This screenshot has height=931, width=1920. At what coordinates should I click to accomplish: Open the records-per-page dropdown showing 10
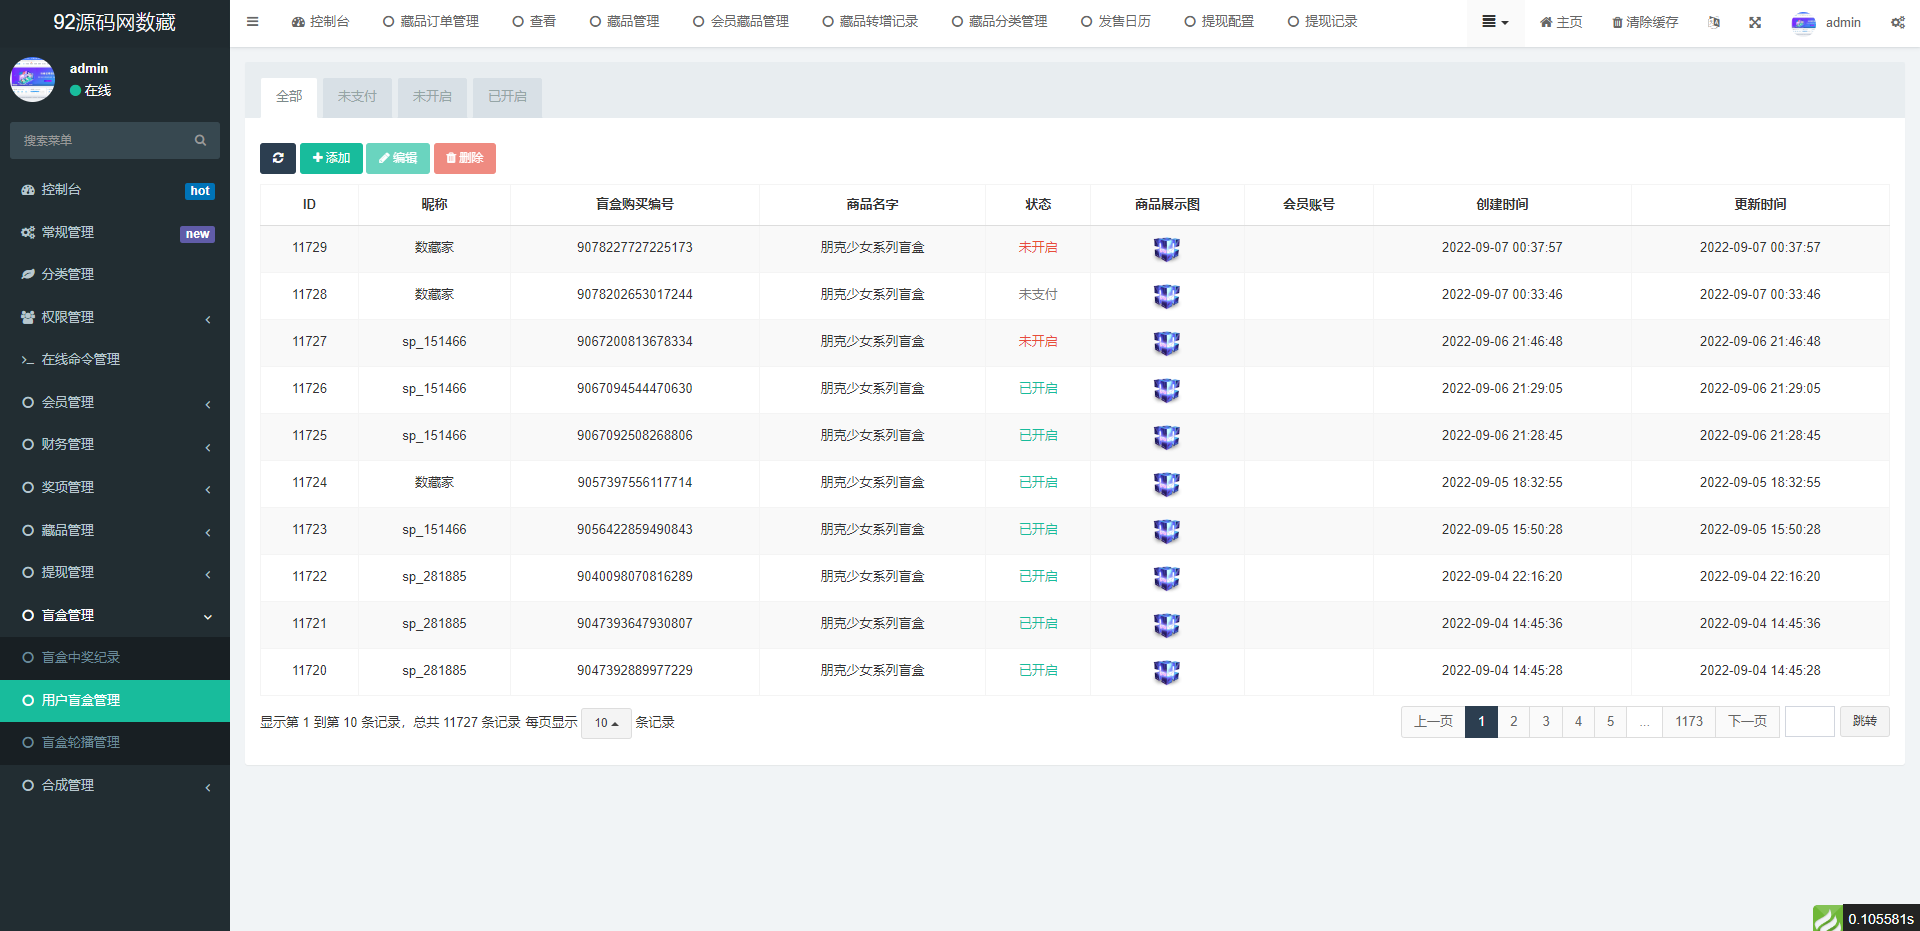(x=606, y=723)
